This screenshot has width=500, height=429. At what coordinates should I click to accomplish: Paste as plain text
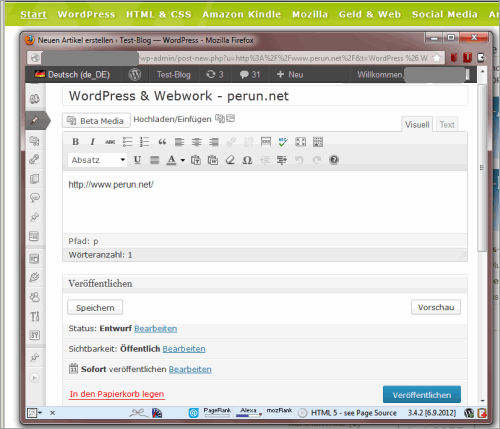(196, 160)
